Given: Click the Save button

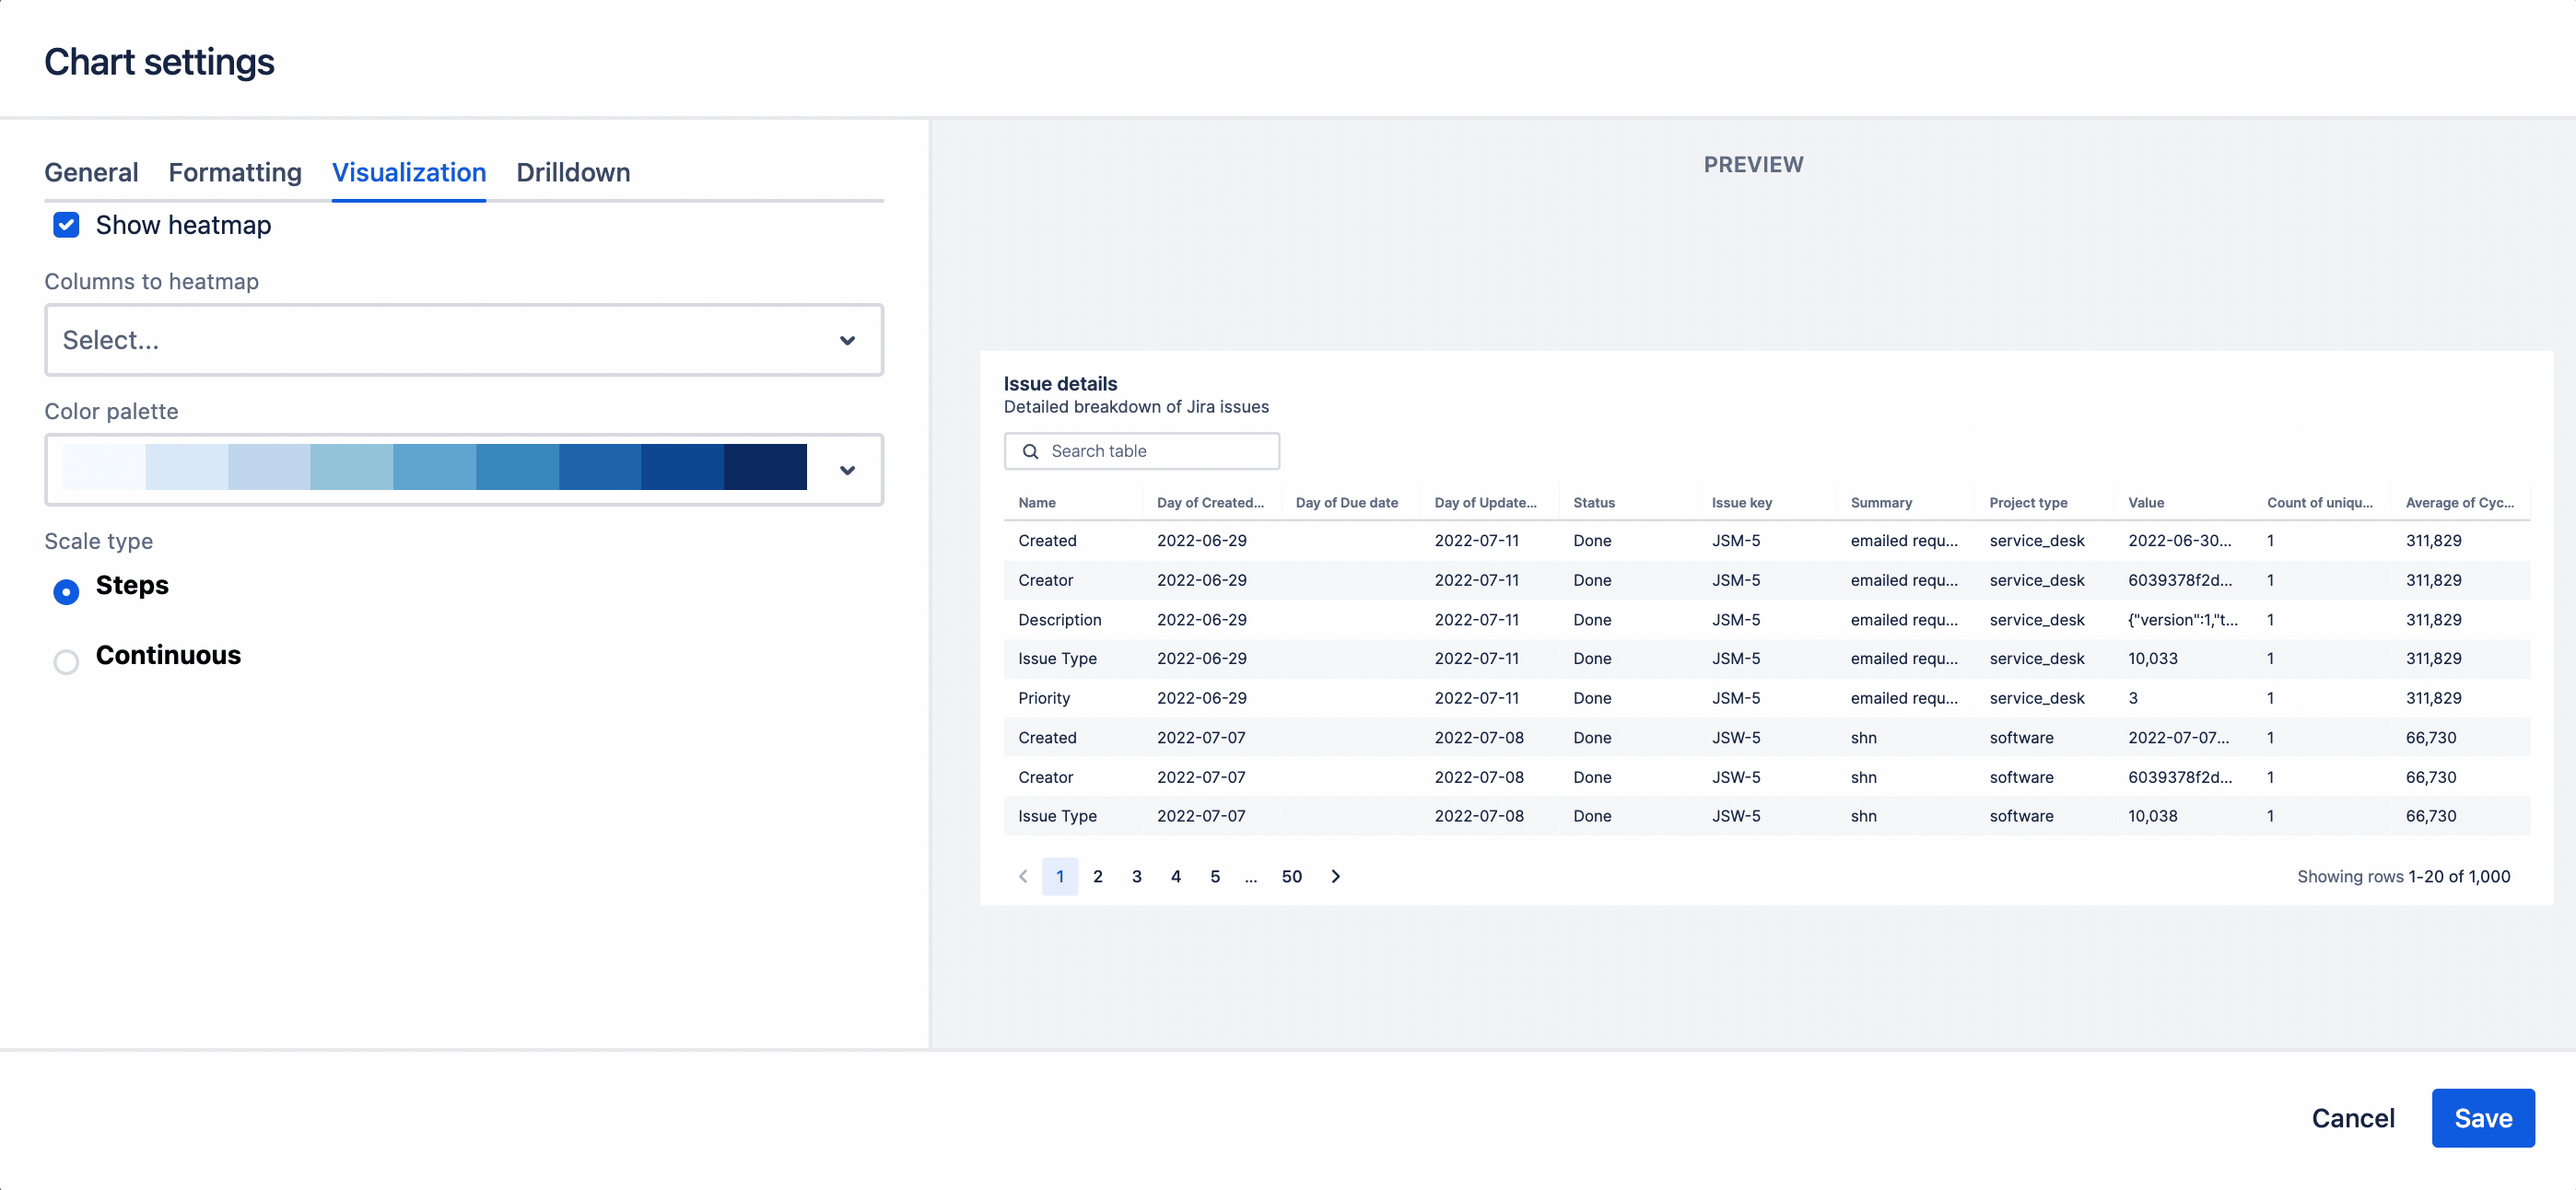Looking at the screenshot, I should (2483, 1118).
